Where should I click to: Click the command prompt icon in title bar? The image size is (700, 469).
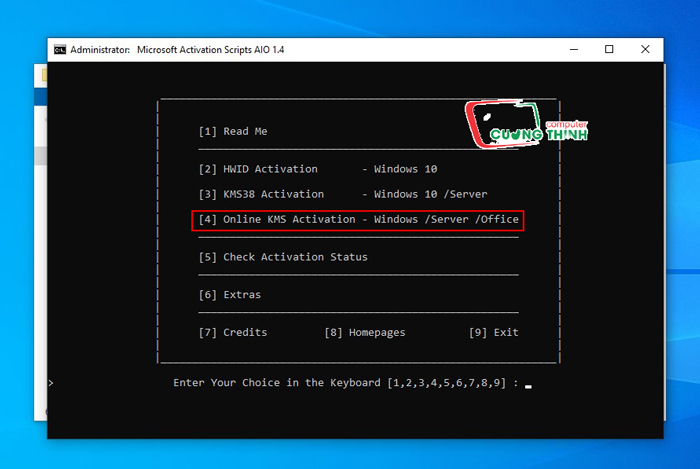point(60,50)
